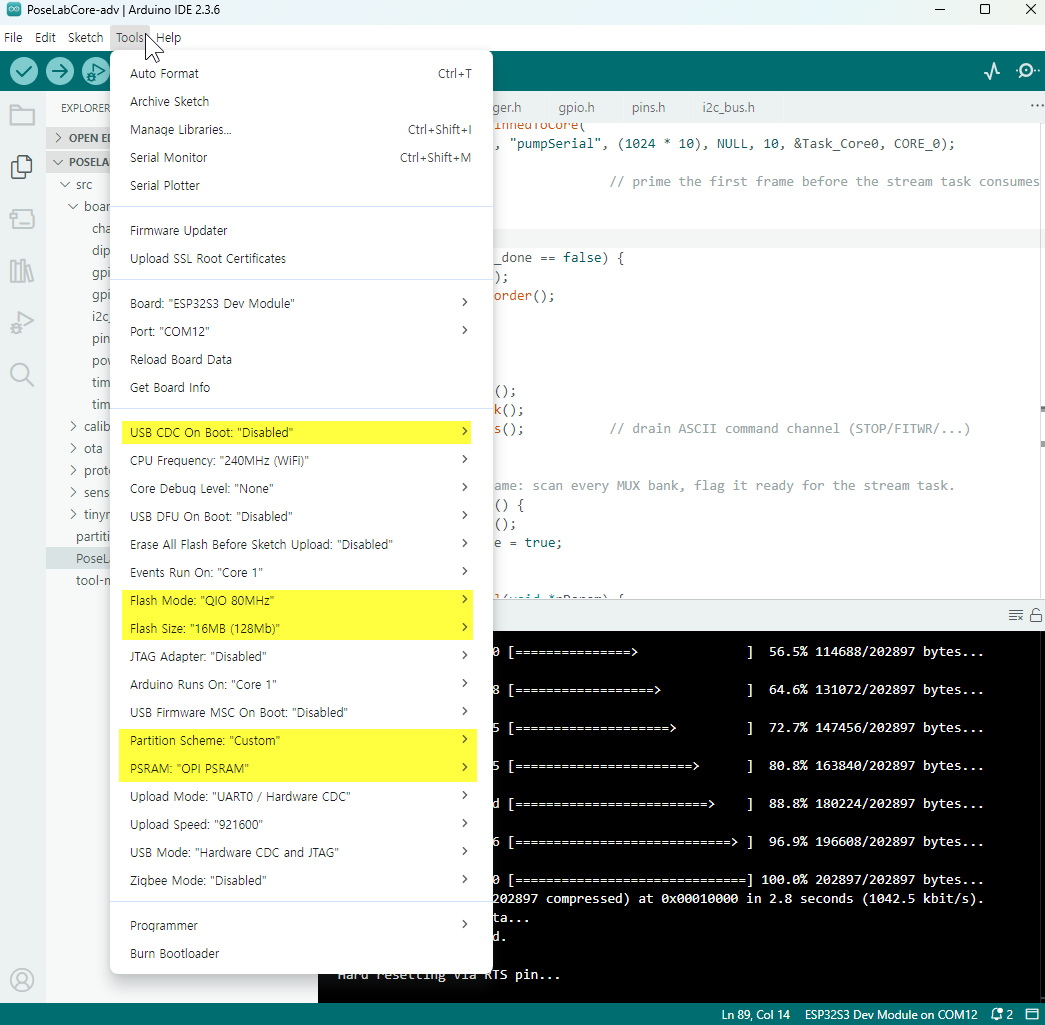
Task: Open the Search sidebar magnifier icon
Action: (x=22, y=375)
